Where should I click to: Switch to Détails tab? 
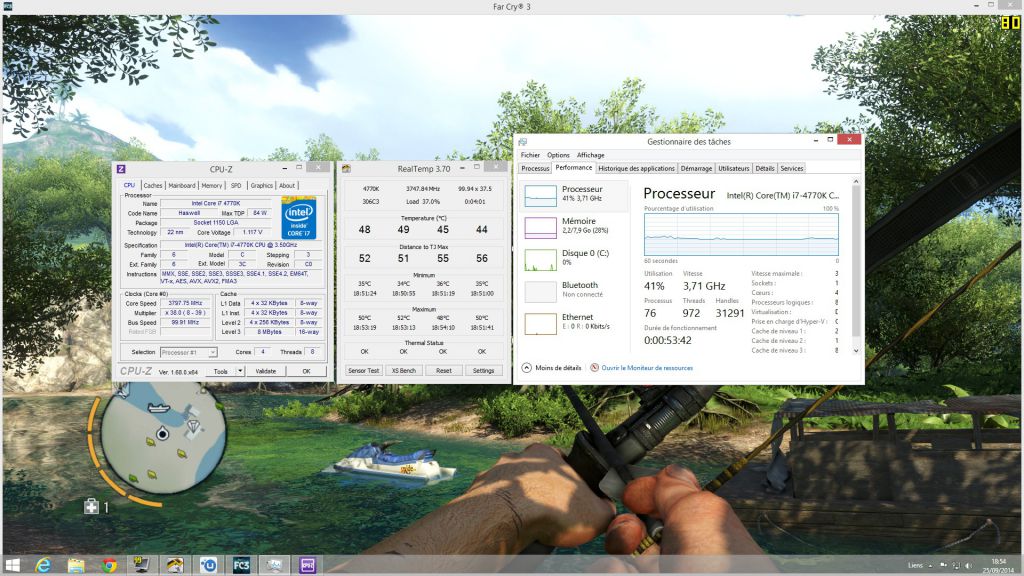point(765,168)
